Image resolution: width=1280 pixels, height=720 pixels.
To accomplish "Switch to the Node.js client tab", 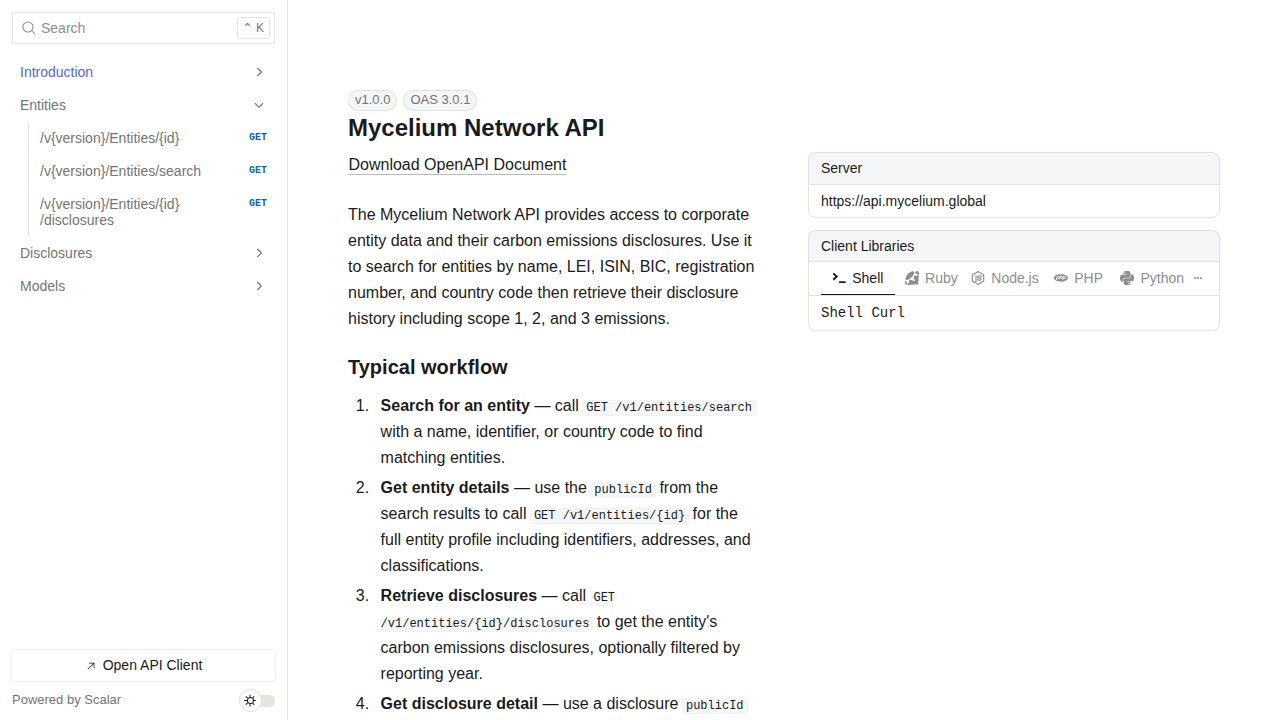I will click(1005, 278).
